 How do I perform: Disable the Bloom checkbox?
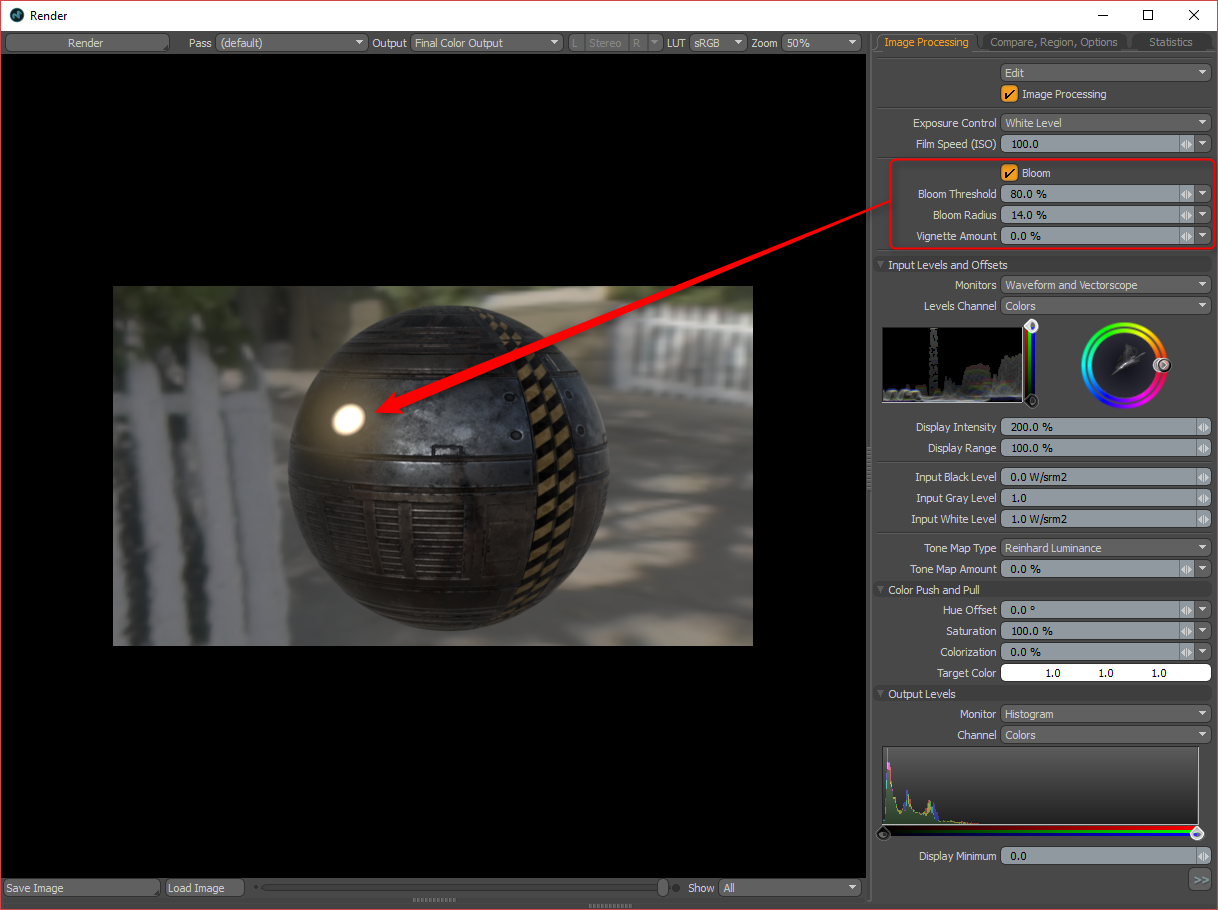[x=1009, y=173]
